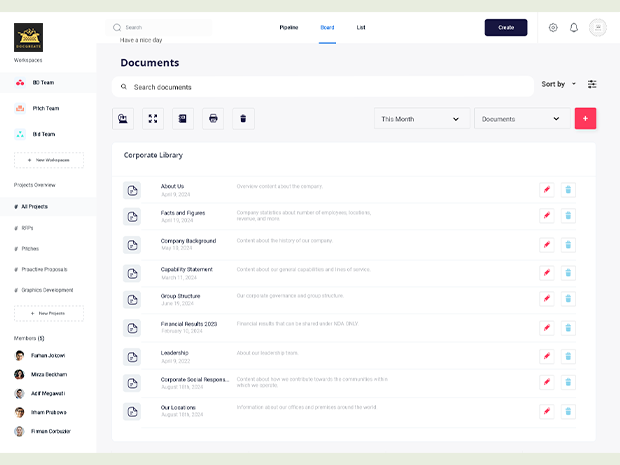The width and height of the screenshot is (620, 465).
Task: Delete the Financial Results 2023 document
Action: [x=568, y=328]
